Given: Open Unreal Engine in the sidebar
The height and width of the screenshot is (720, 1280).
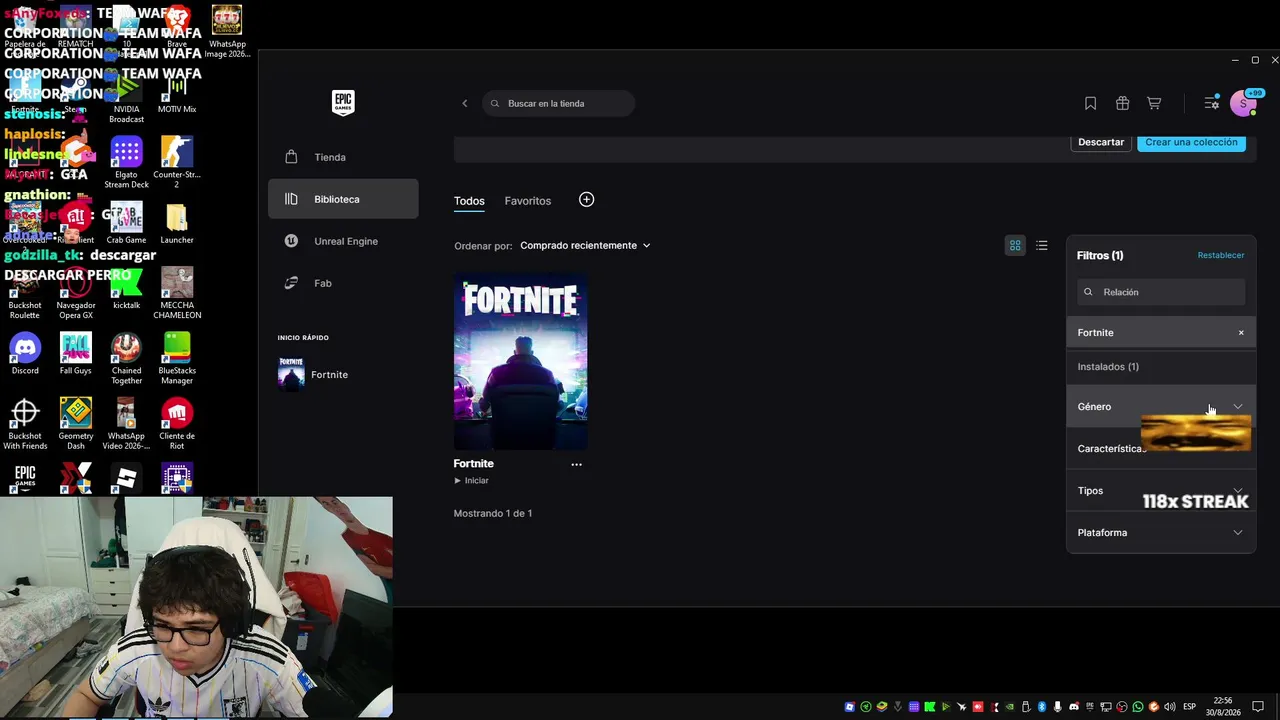Looking at the screenshot, I should coord(343,241).
